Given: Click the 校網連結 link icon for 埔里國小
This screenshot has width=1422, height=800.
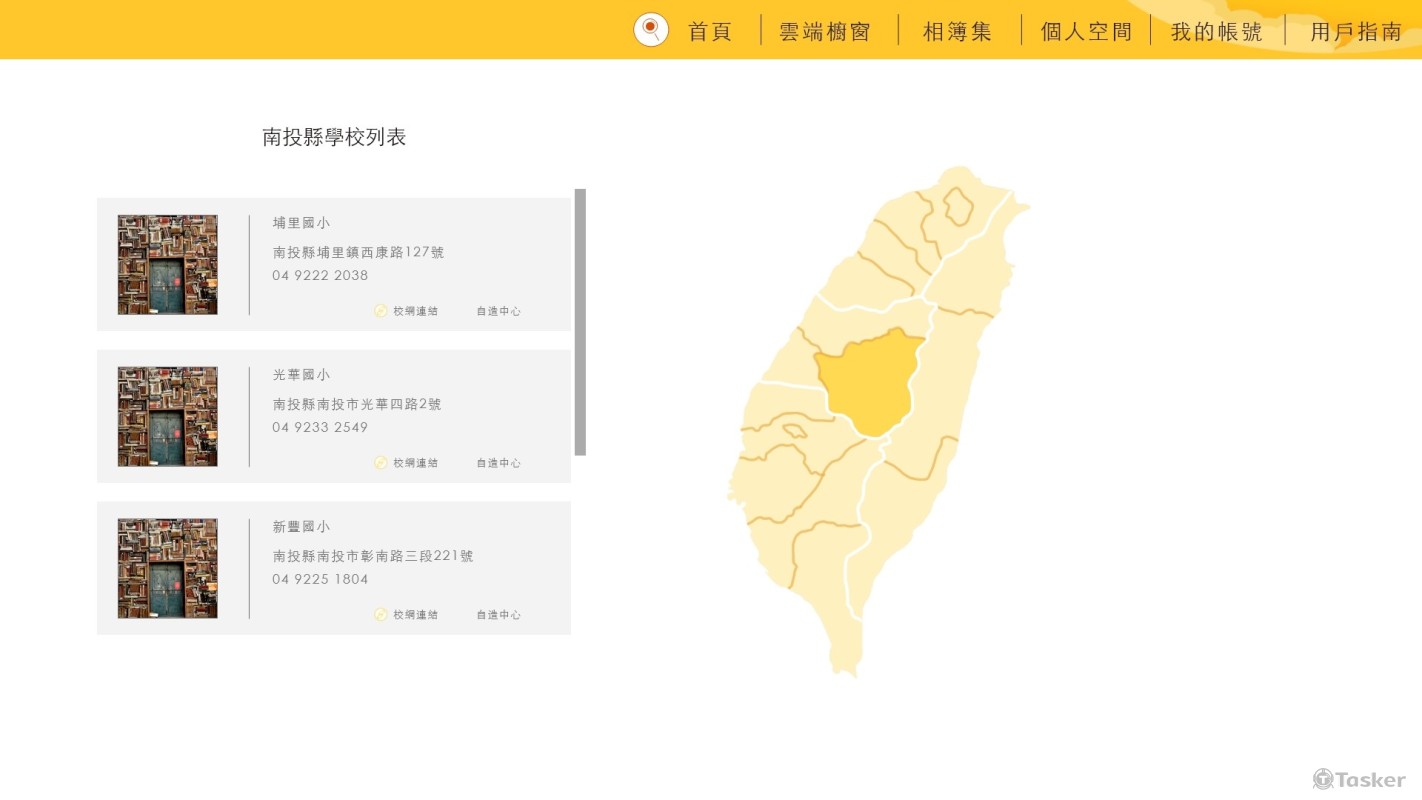Looking at the screenshot, I should click(x=381, y=311).
